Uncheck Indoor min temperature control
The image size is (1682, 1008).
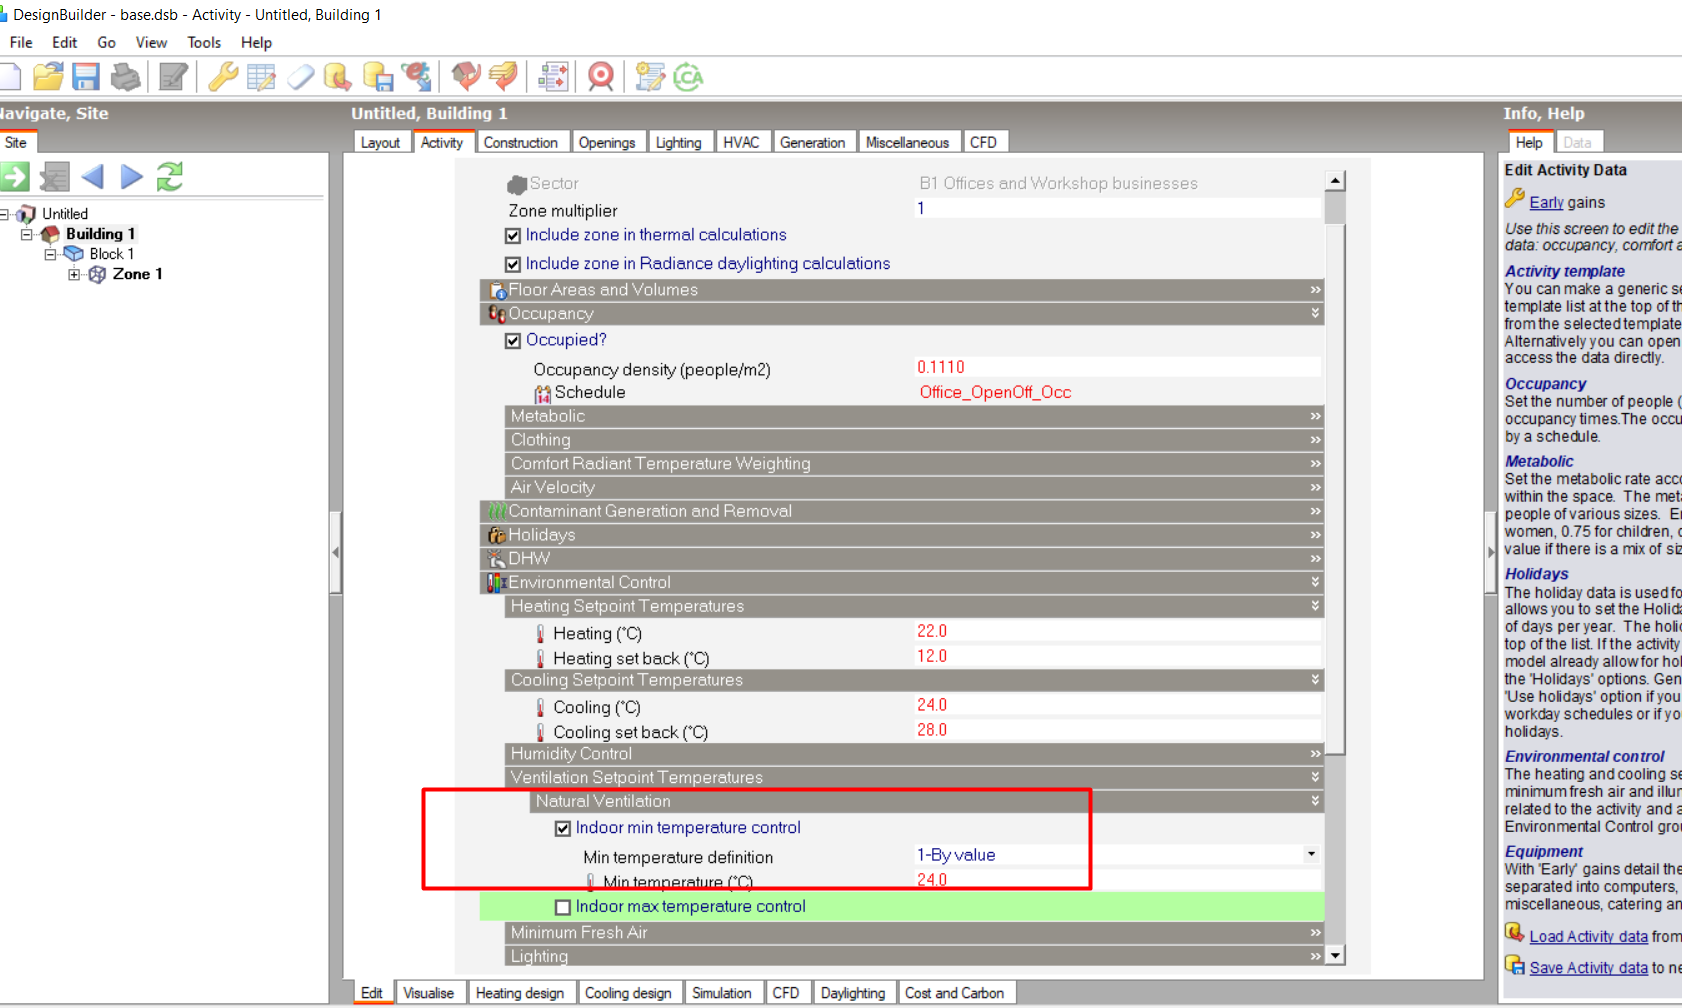pos(563,829)
